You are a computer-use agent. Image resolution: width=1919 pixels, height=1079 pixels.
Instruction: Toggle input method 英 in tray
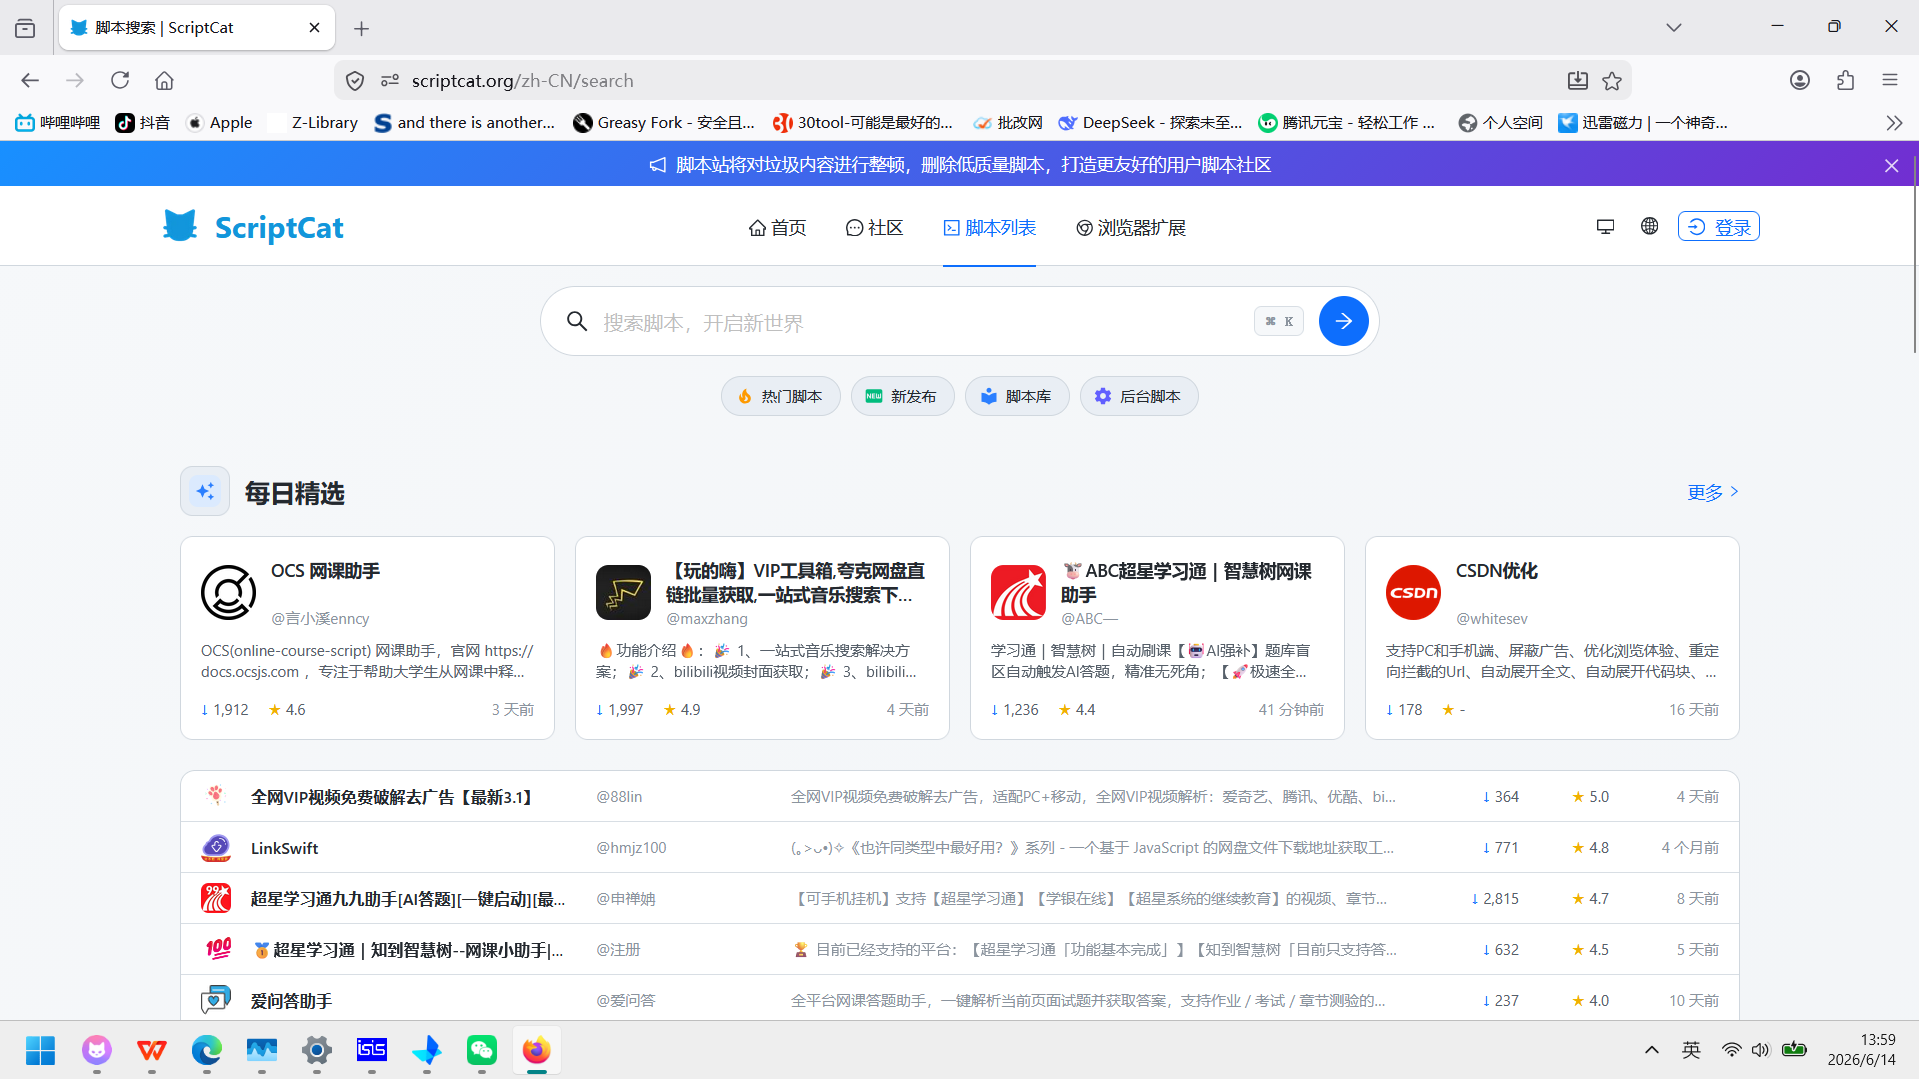[x=1691, y=1050]
